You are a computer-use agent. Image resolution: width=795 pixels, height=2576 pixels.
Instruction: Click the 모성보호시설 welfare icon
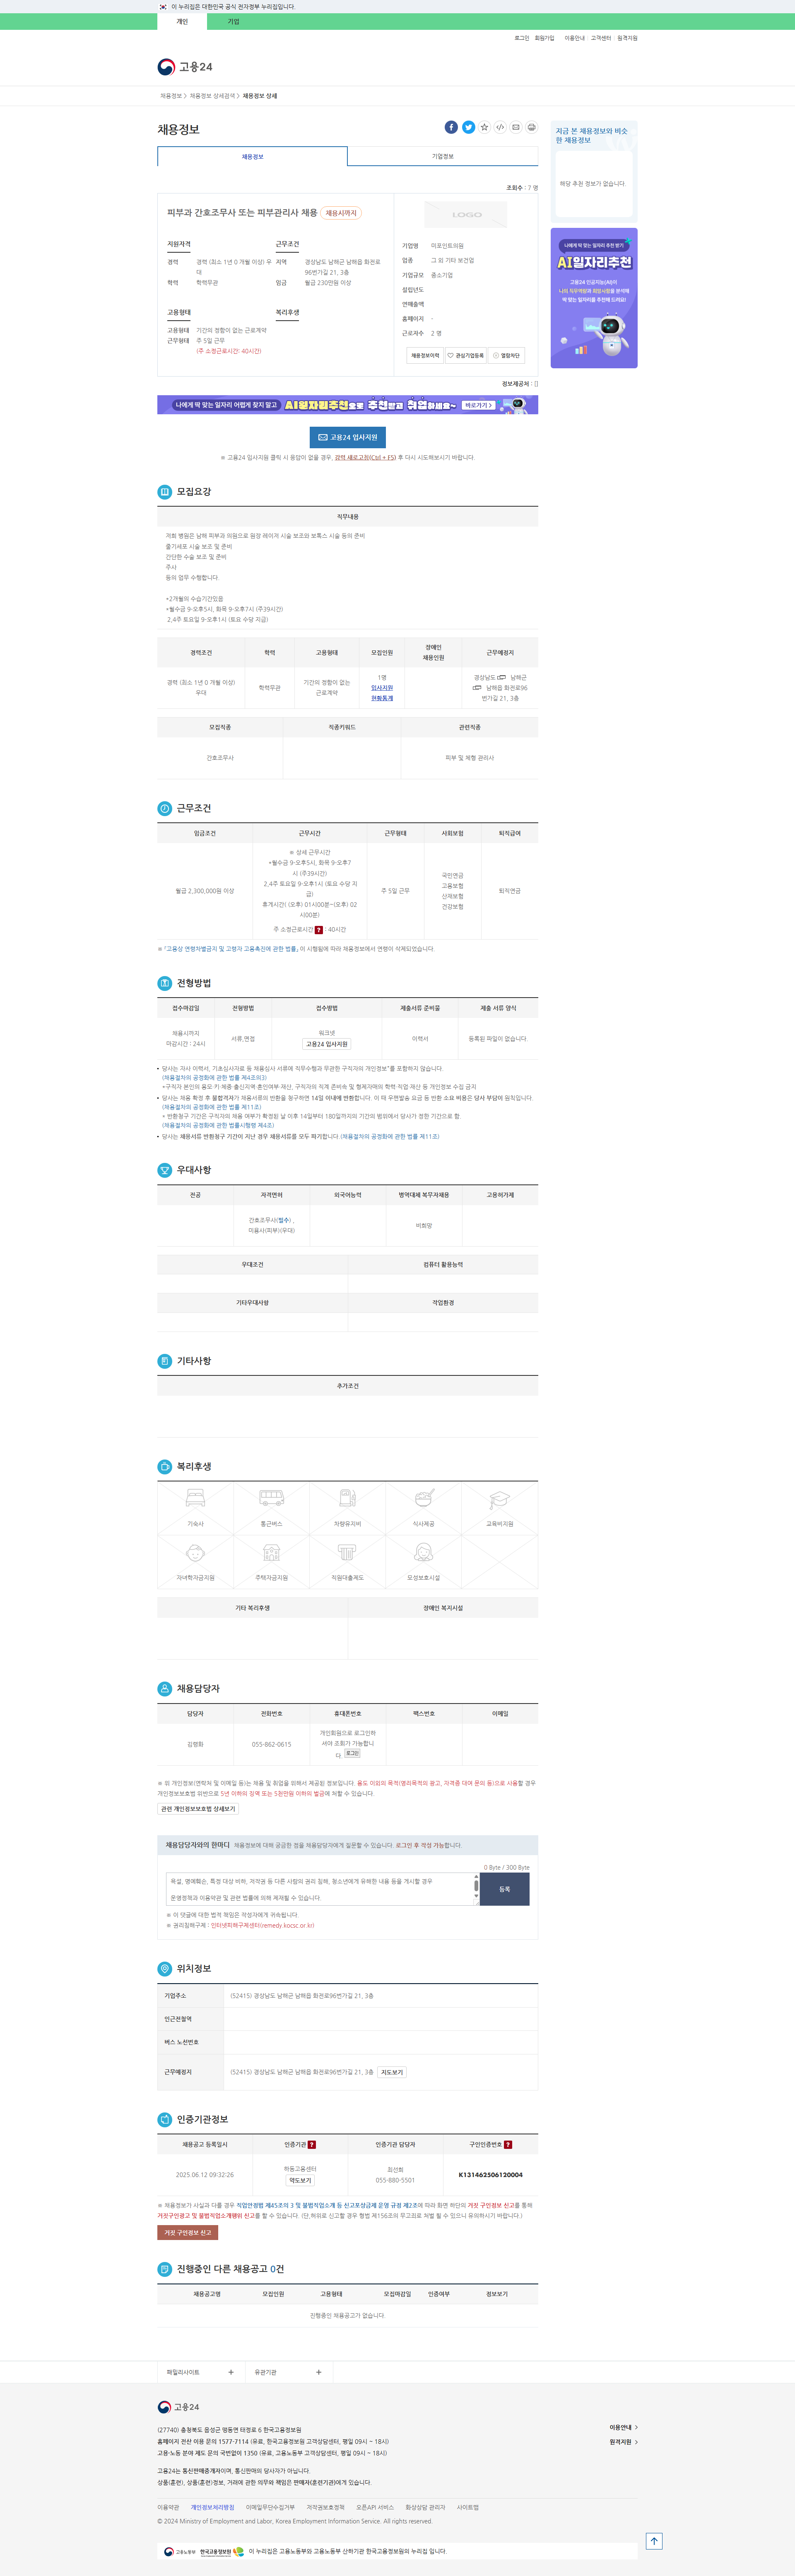click(423, 1552)
